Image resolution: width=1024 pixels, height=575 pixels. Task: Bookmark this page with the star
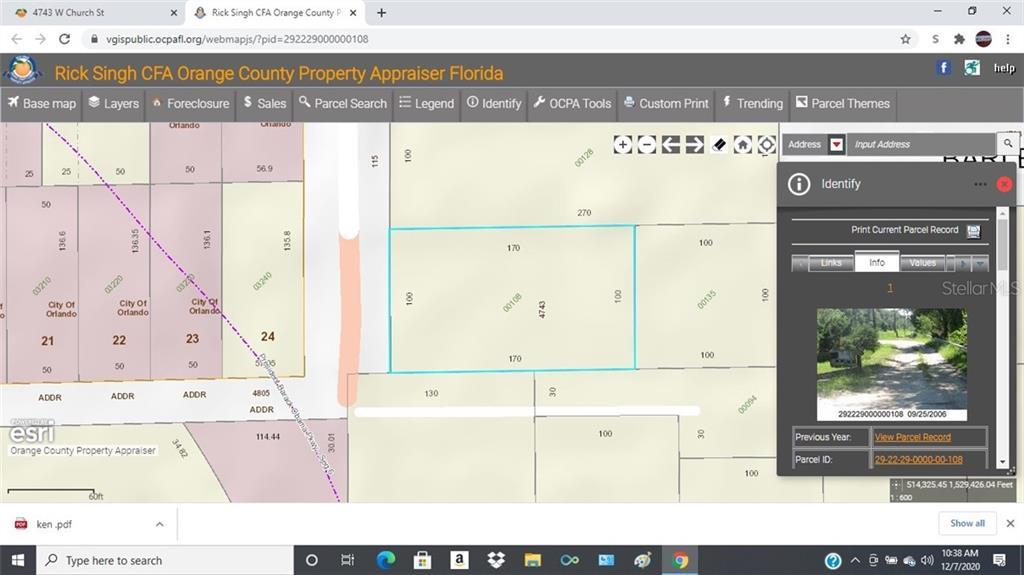point(905,39)
